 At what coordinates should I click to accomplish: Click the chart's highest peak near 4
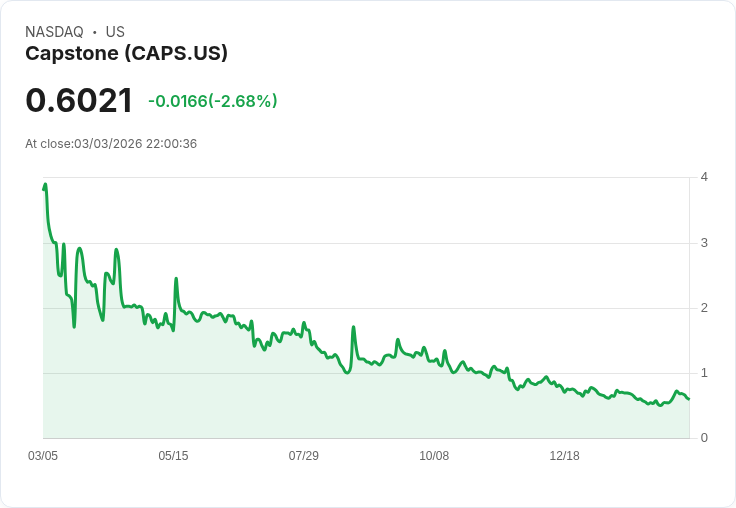(45, 184)
